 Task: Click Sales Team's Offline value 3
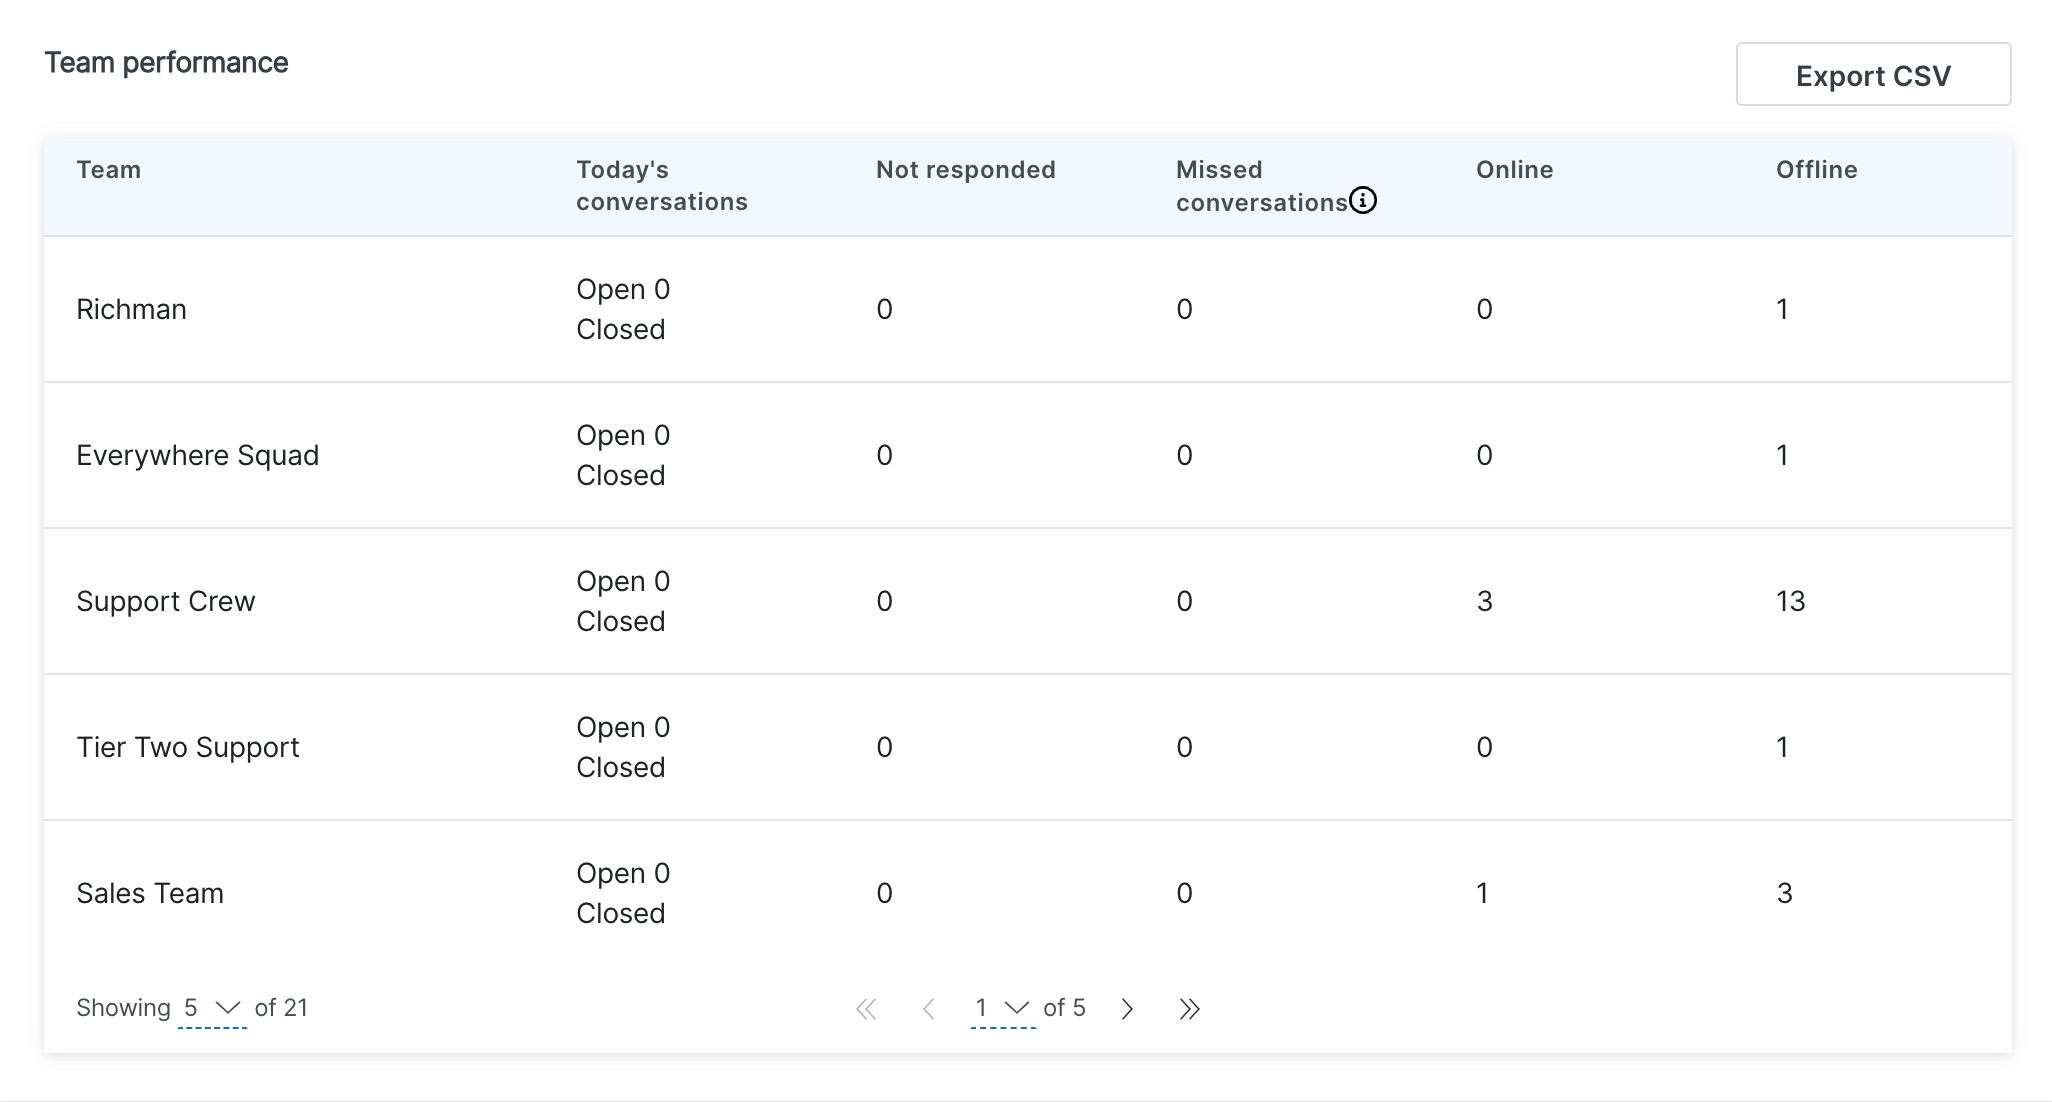pyautogui.click(x=1785, y=894)
